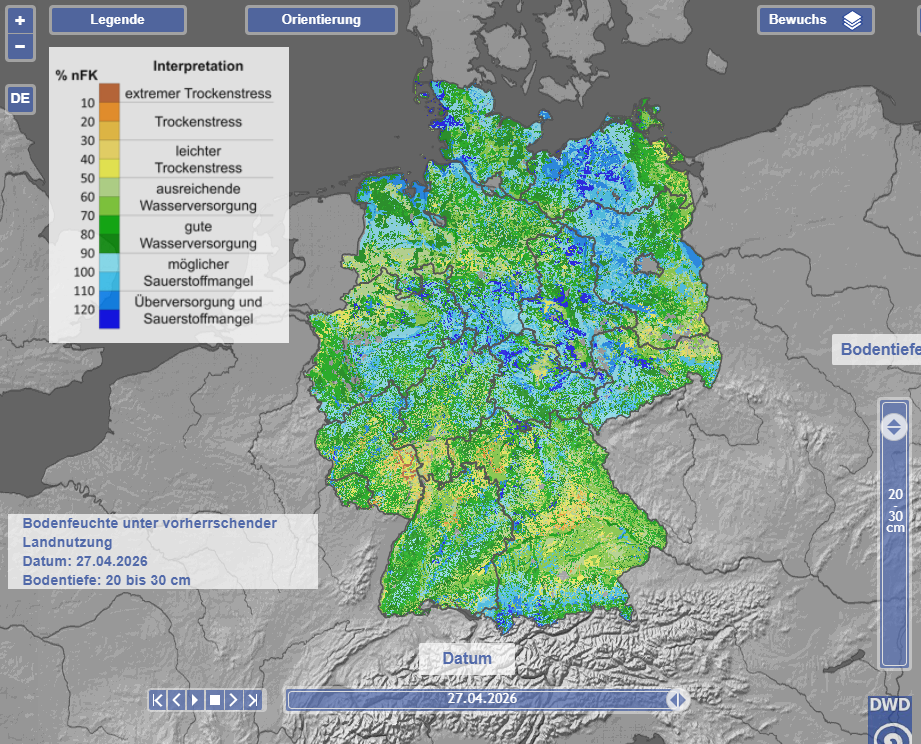The width and height of the screenshot is (921, 744).
Task: Click the Datum slider handle
Action: point(677,700)
